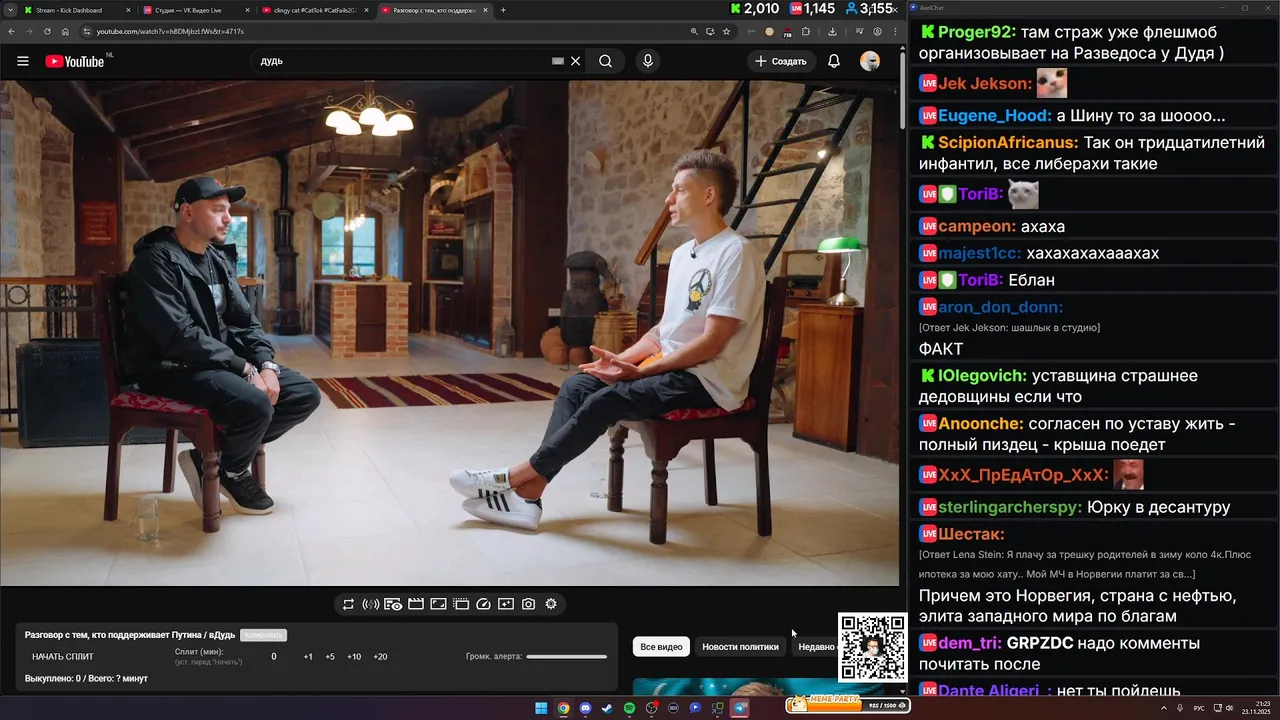Reload the current page
Image resolution: width=1280 pixels, height=720 pixels.
[47, 31]
